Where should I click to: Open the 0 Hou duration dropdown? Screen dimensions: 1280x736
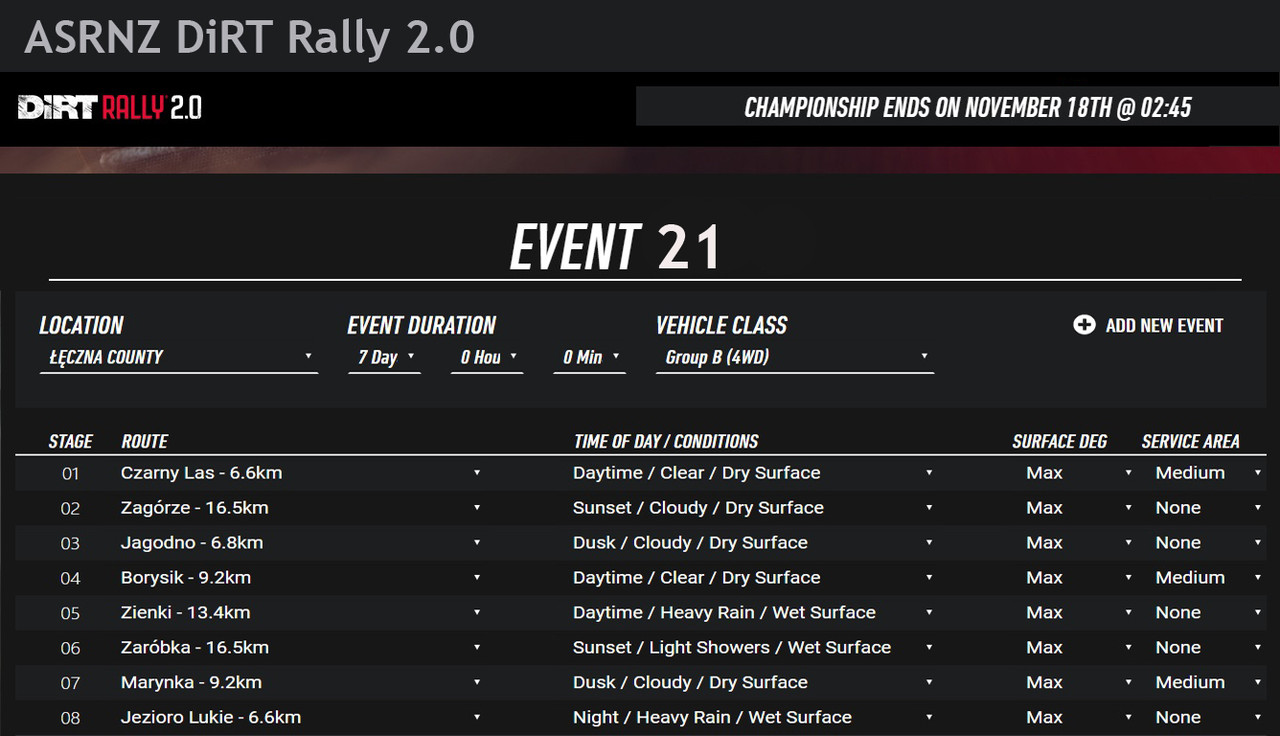[x=487, y=358]
